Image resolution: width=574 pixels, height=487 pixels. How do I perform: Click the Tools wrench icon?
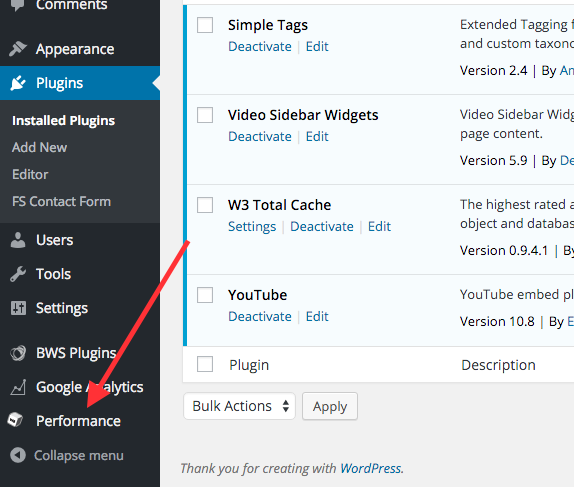18,274
